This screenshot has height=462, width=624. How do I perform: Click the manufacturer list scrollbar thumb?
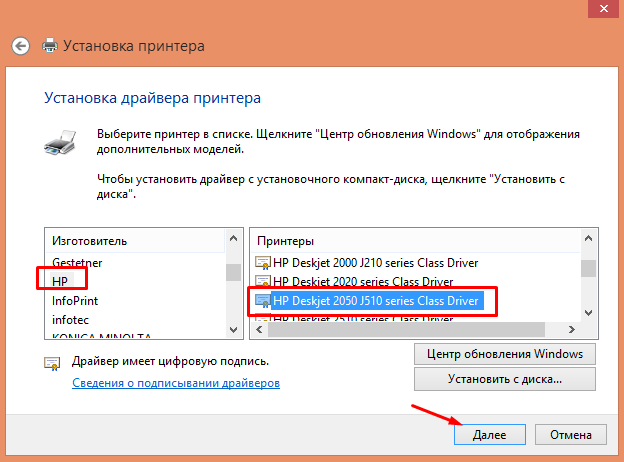[234, 272]
